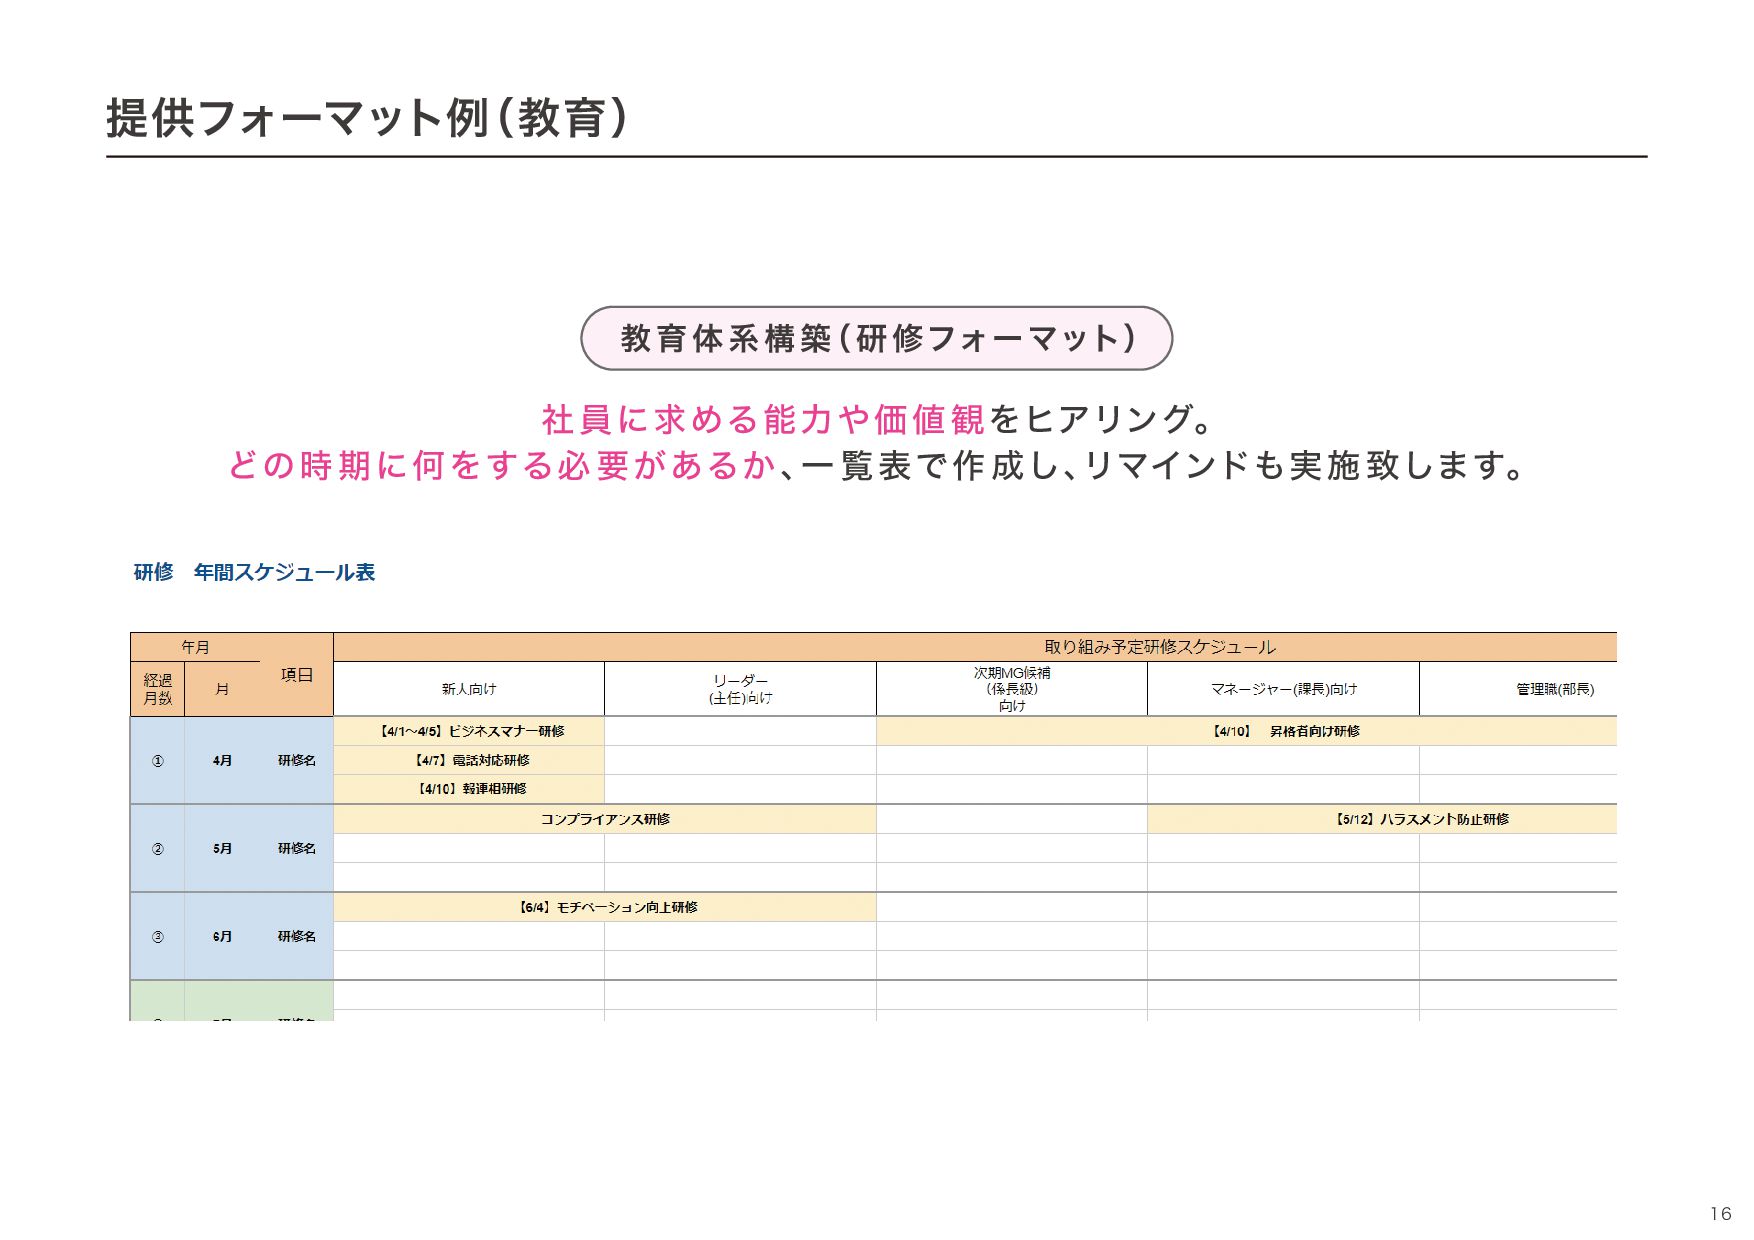Select the 項目 header cell
This screenshot has width=1754, height=1240.
coord(296,675)
